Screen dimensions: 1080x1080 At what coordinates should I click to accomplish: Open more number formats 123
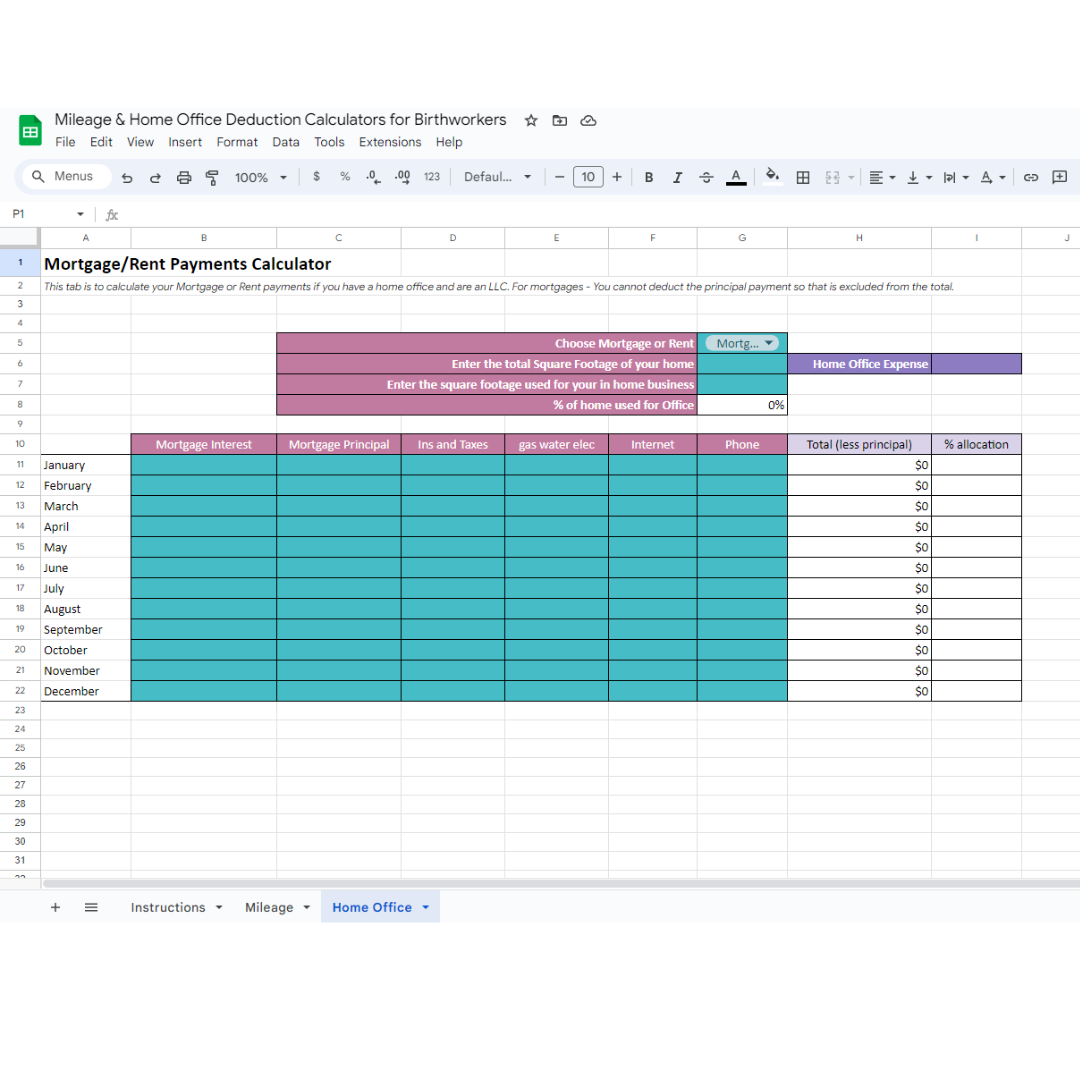point(432,177)
